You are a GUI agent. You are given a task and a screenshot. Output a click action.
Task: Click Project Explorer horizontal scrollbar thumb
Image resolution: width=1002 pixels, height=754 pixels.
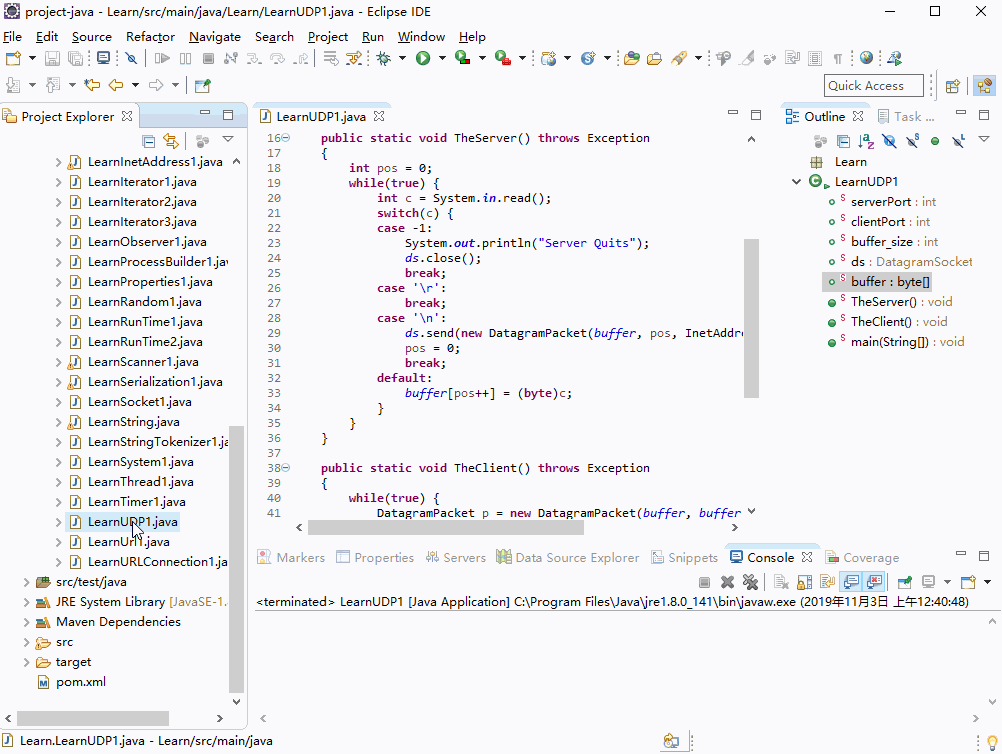(93, 718)
